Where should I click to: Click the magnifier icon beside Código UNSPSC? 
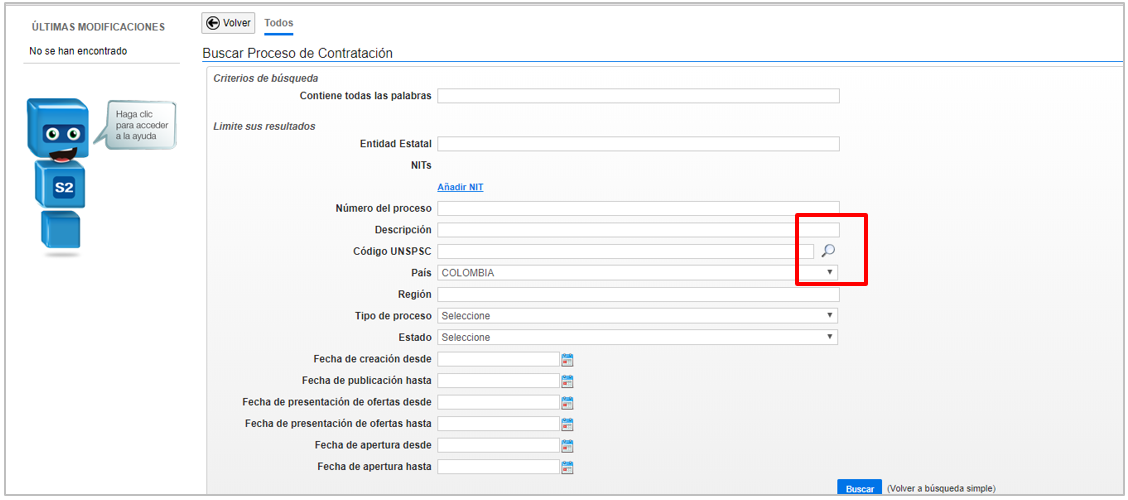pyautogui.click(x=828, y=250)
